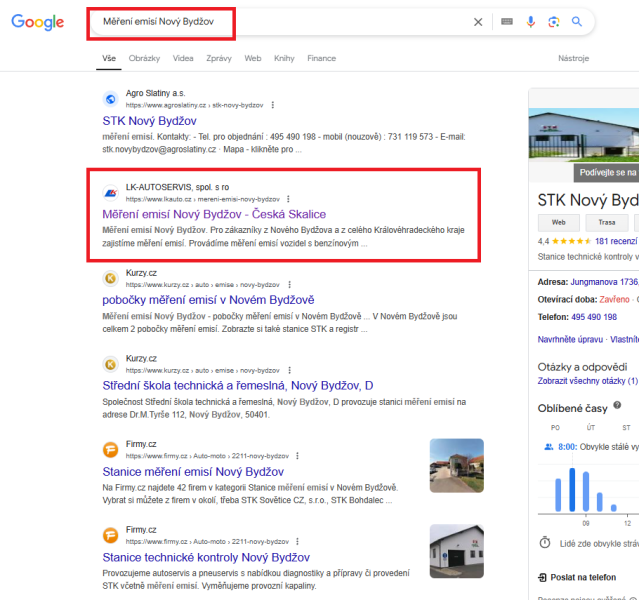Click the Firmy.cz favicon above 'Stanice měření emisí'
Viewport: 639px width, 600px height.
click(x=110, y=450)
